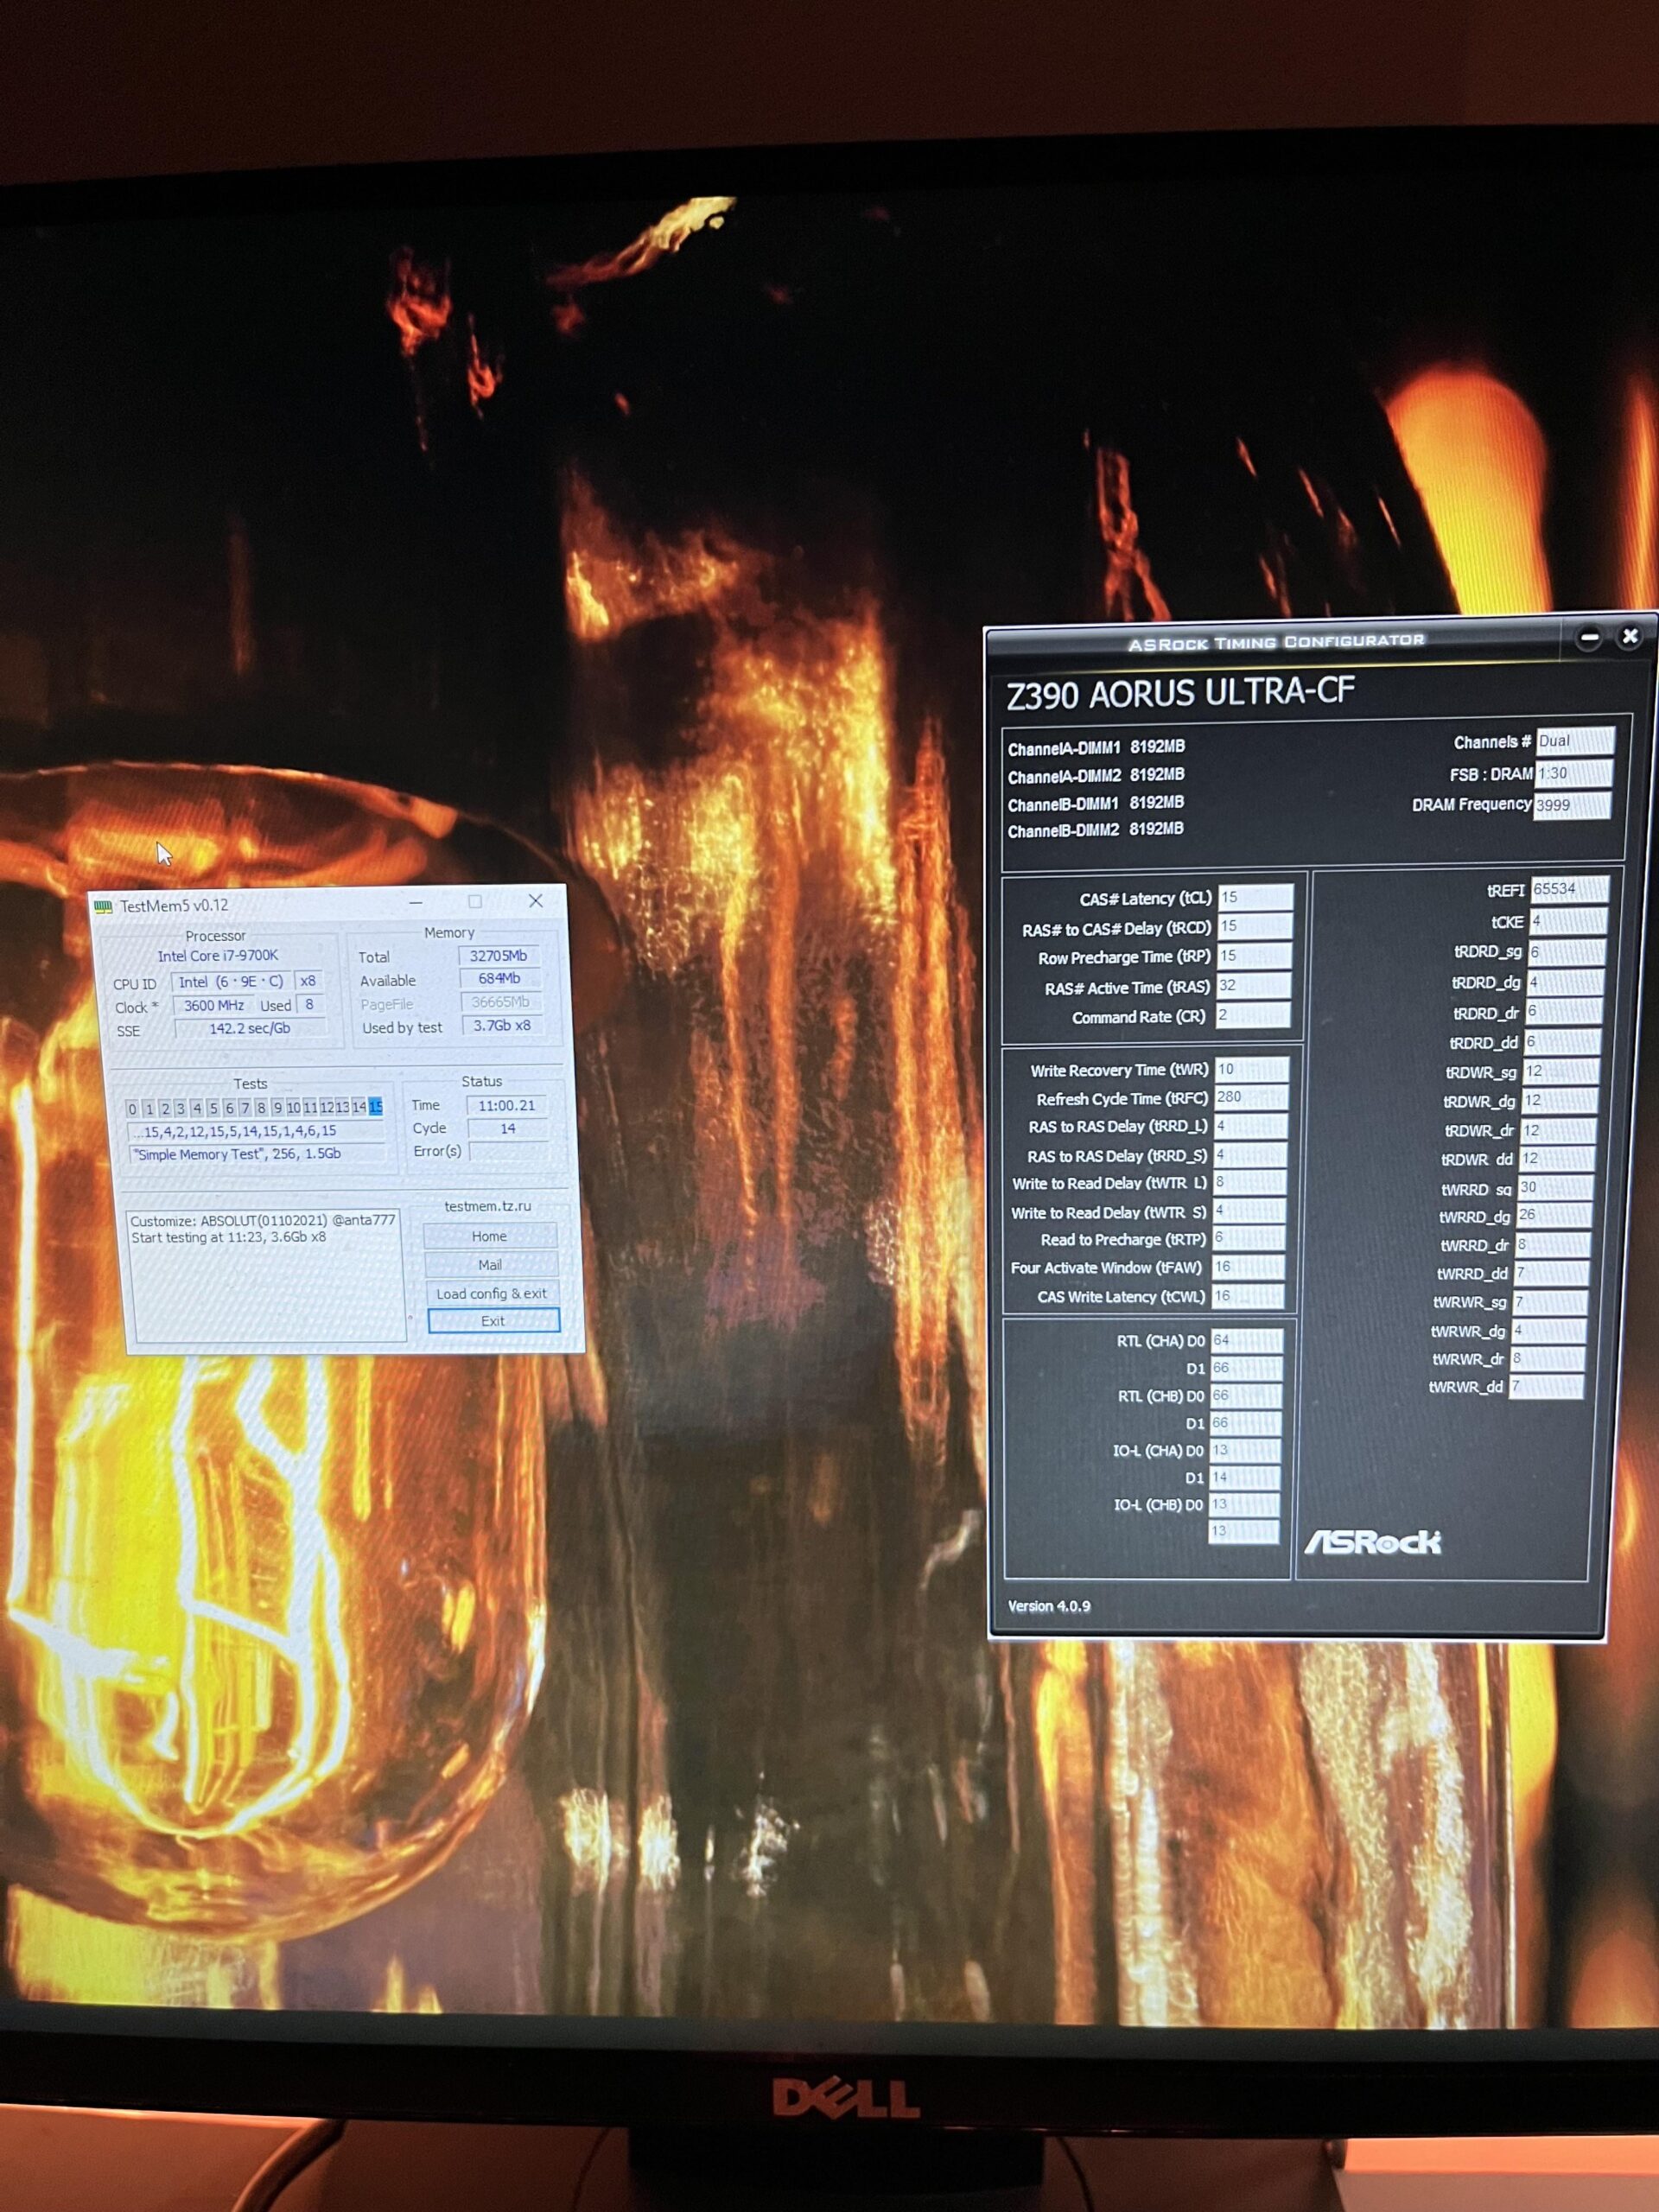1659x2212 pixels.
Task: Click the tRDRD_sg field
Action: [x=1566, y=952]
